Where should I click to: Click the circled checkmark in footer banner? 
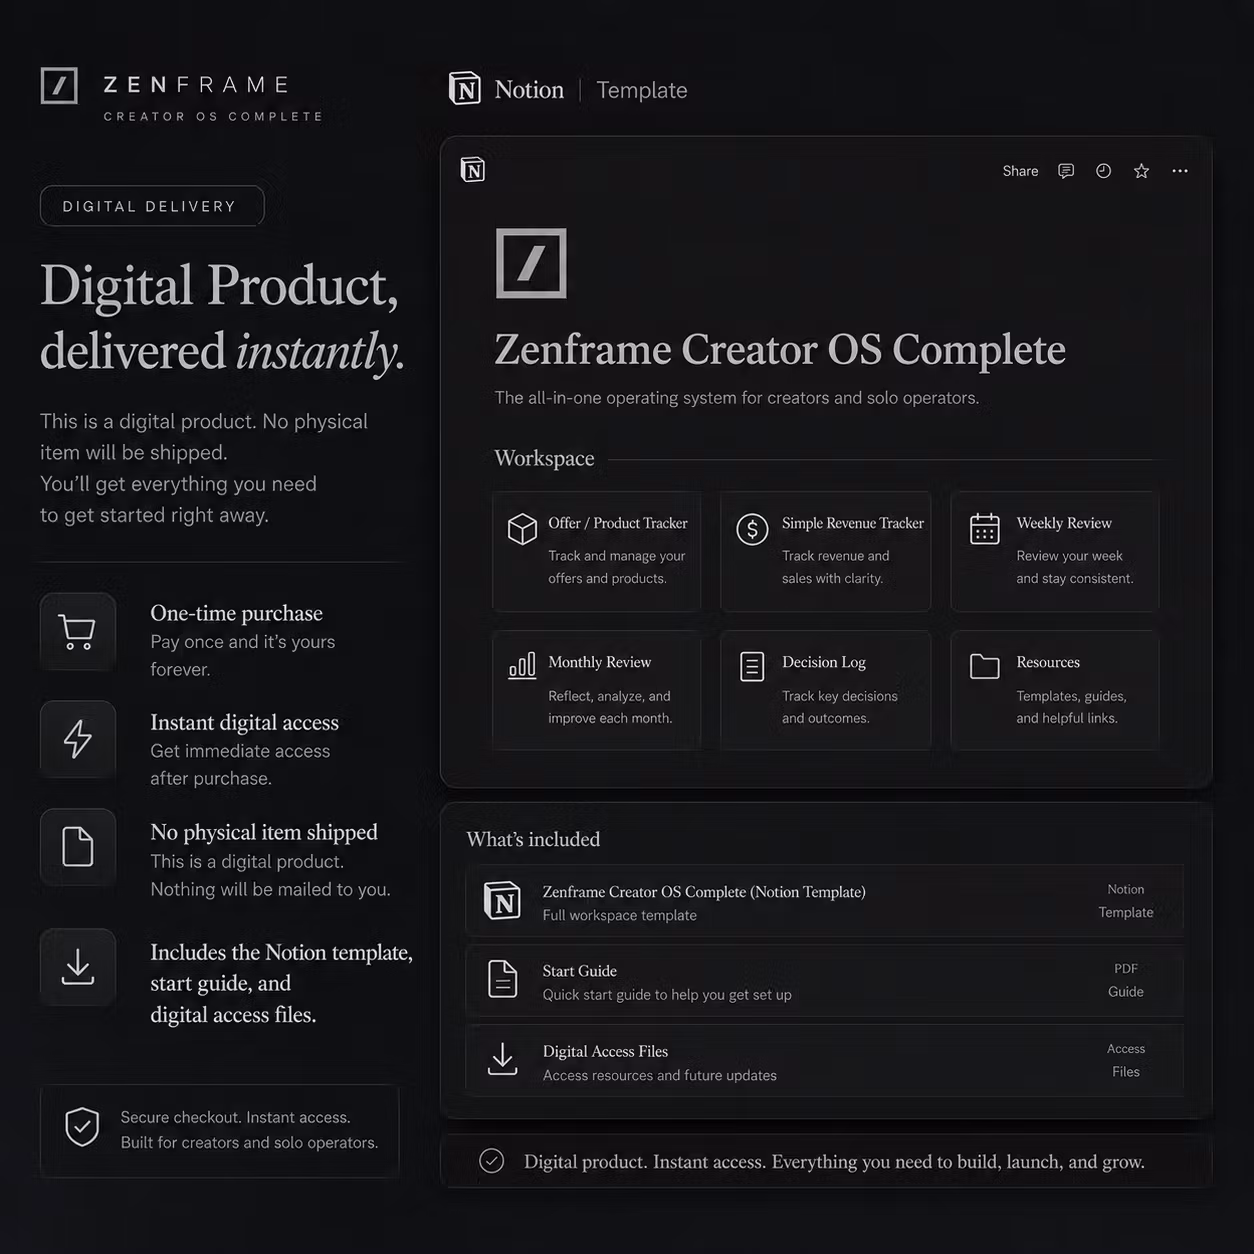pyautogui.click(x=491, y=1160)
